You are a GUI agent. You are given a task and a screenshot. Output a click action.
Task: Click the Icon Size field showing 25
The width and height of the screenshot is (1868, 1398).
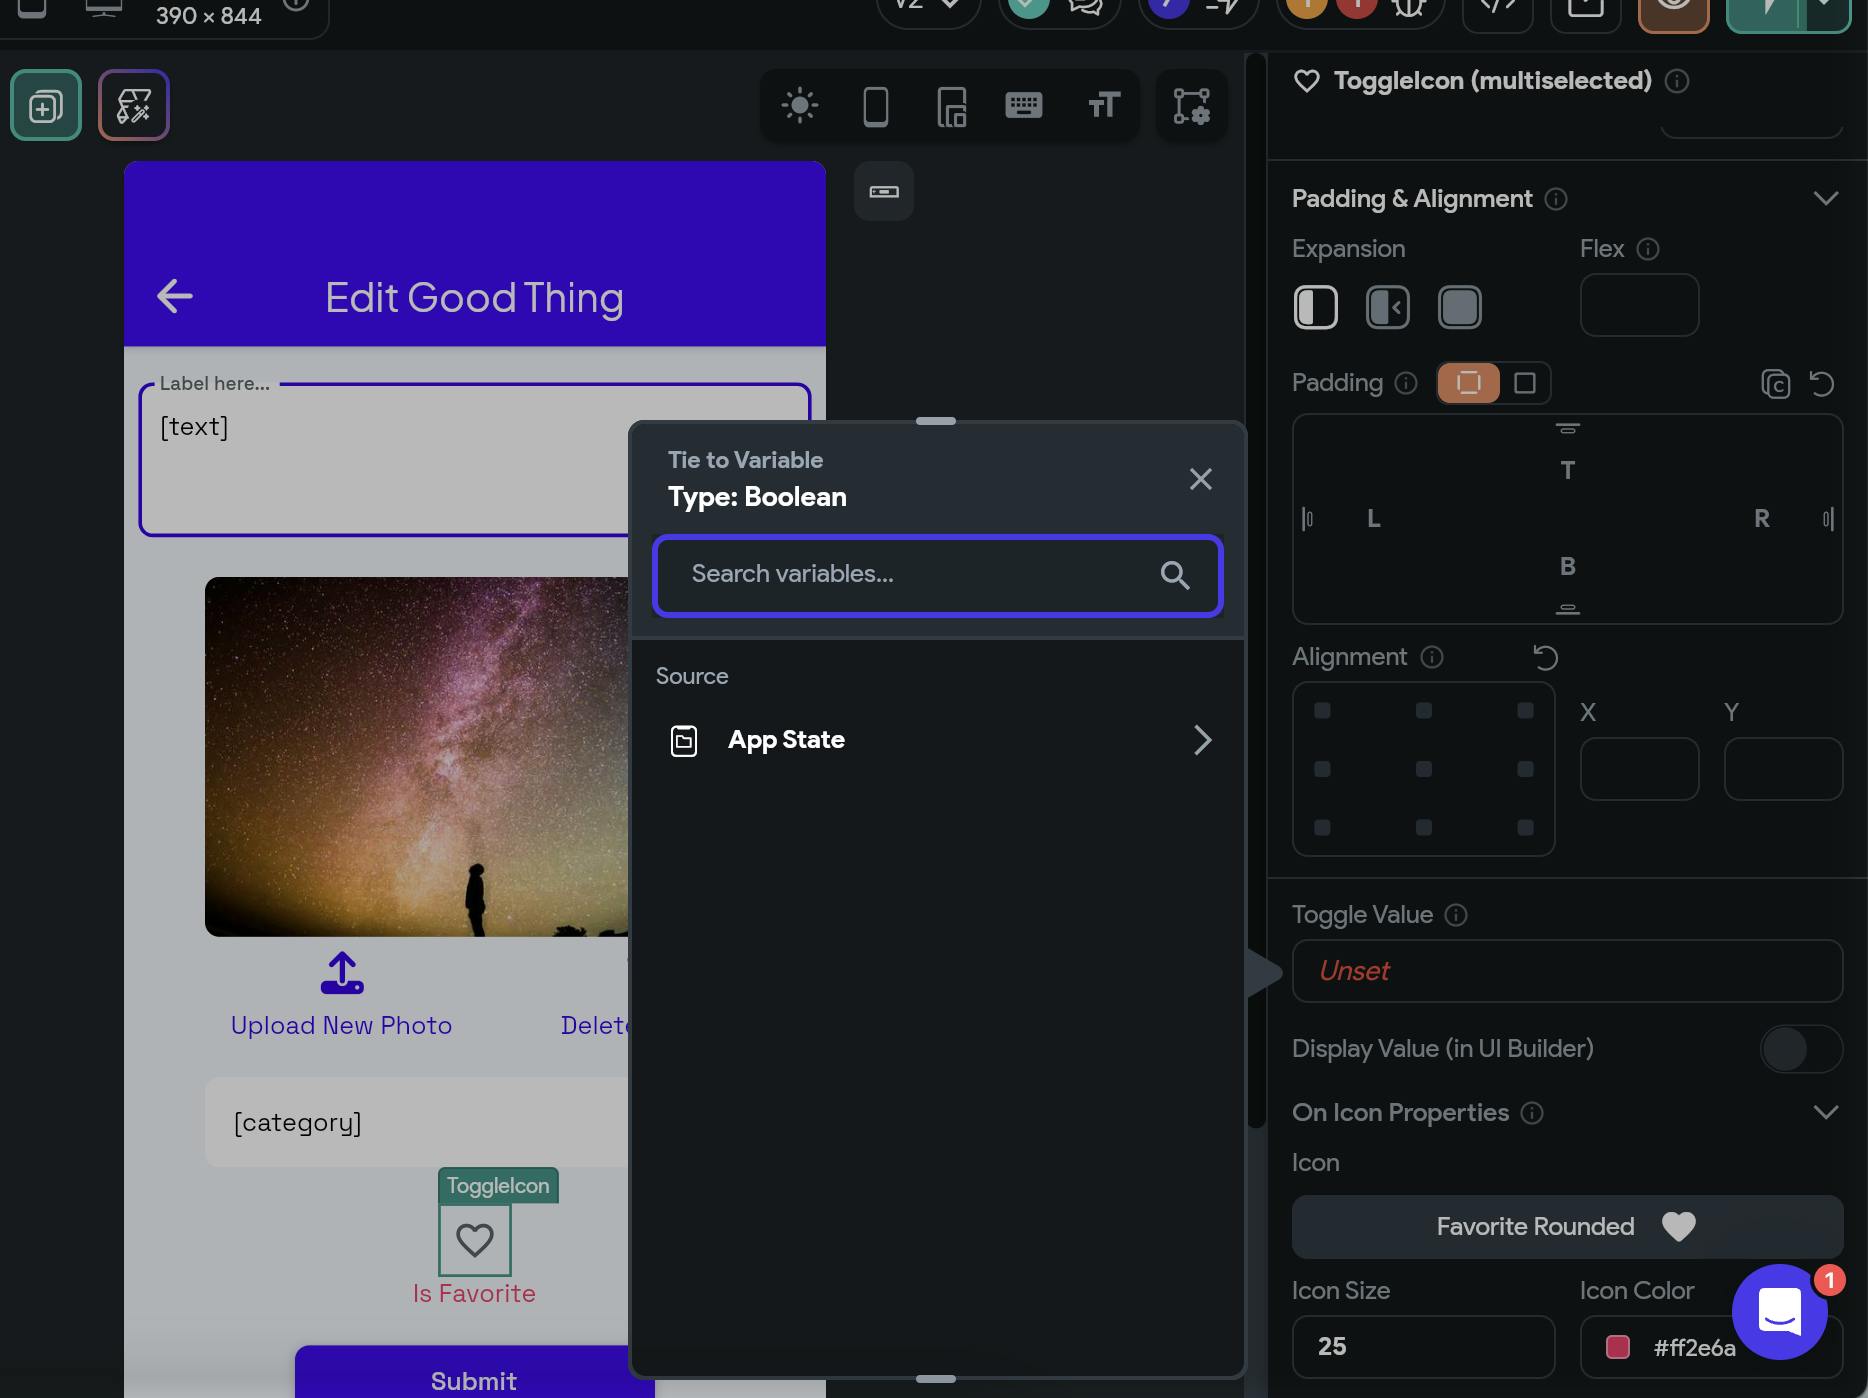(1423, 1347)
